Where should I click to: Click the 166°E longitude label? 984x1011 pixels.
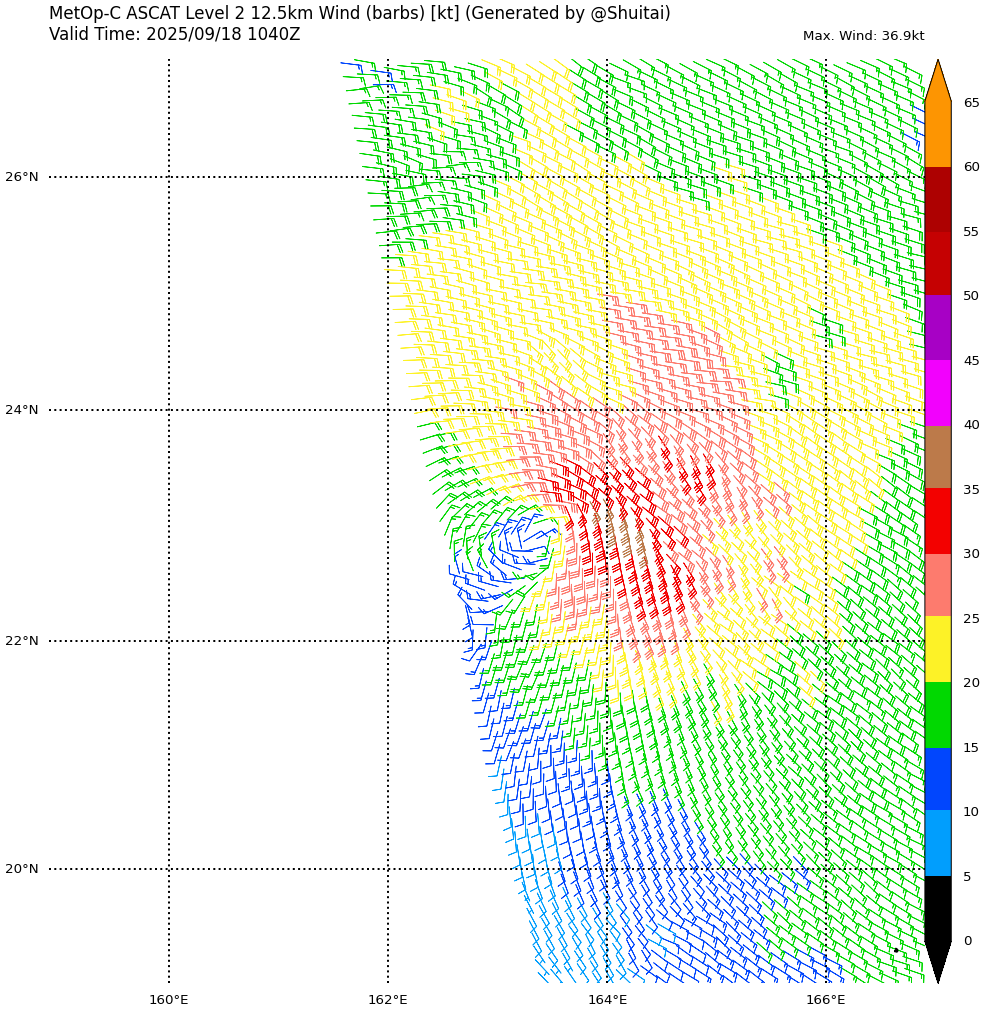coord(826,1000)
